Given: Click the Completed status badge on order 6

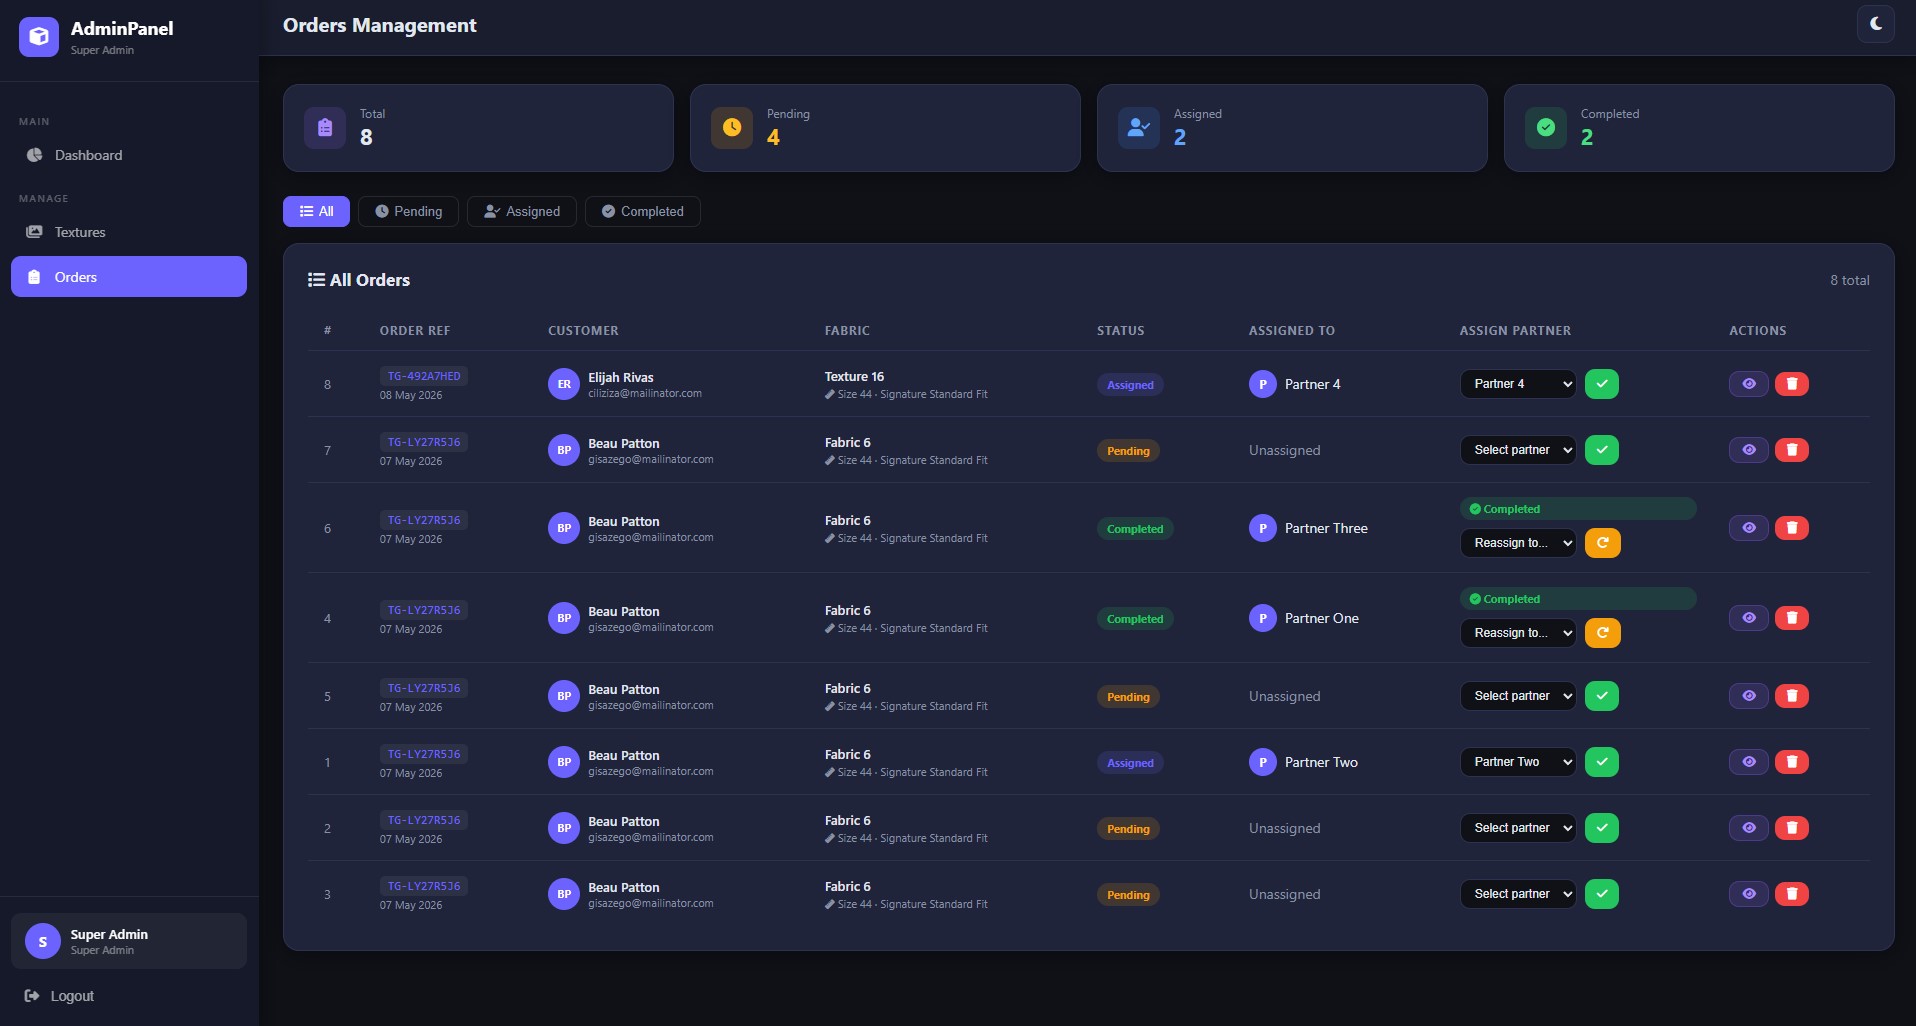Looking at the screenshot, I should coord(1135,529).
